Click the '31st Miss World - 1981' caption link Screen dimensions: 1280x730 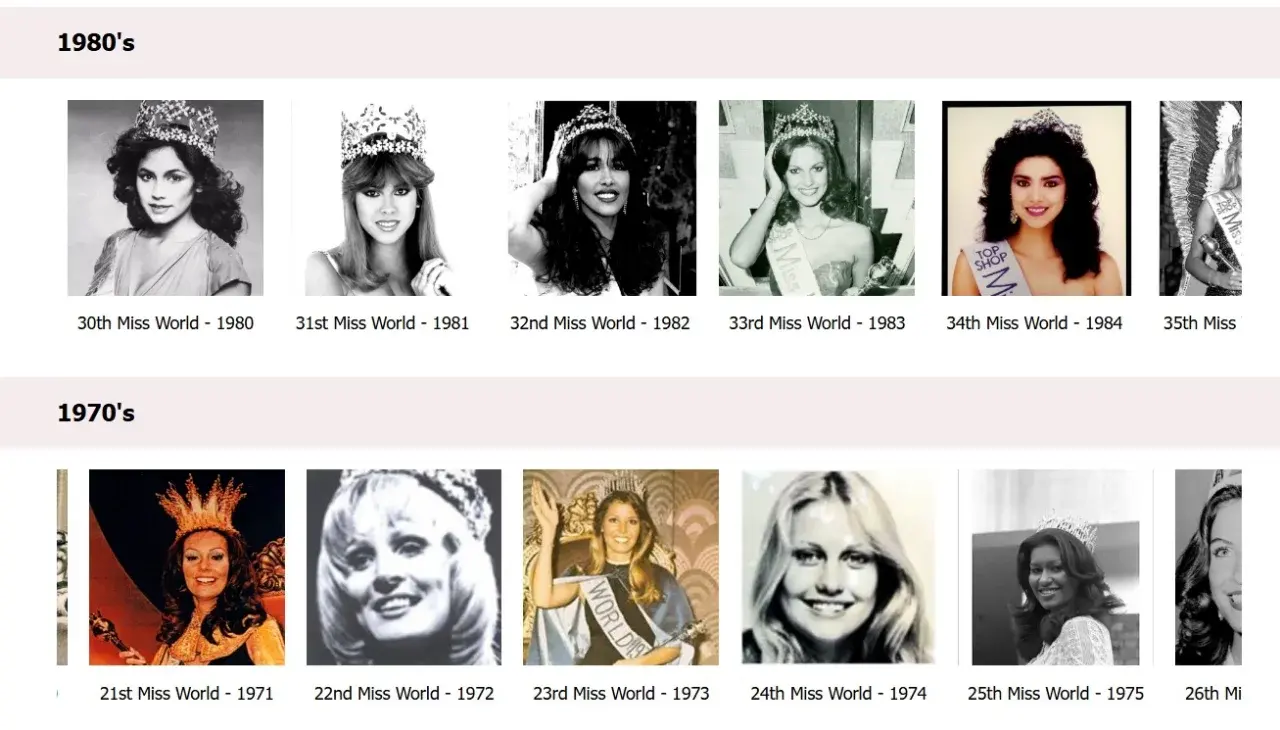(383, 323)
